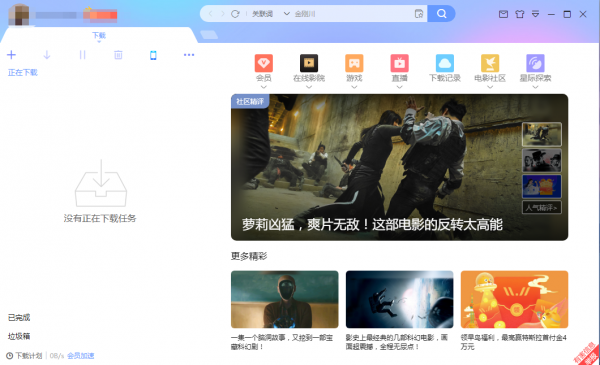Select the second banner thumbnail with hats
Image resolution: width=600 pixels, height=365 pixels.
(542, 160)
